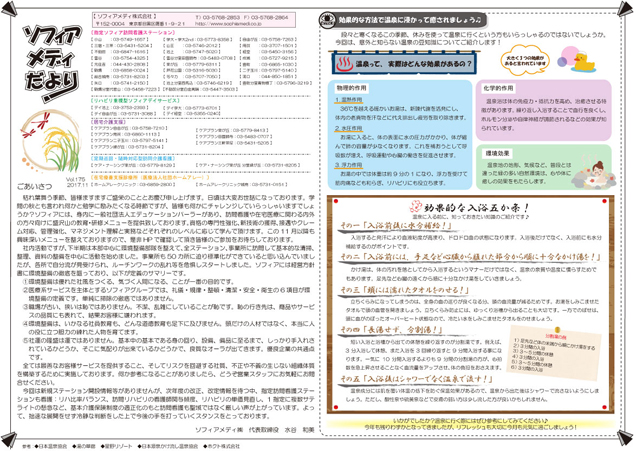Click the Vol.175 issue number

click(76, 179)
